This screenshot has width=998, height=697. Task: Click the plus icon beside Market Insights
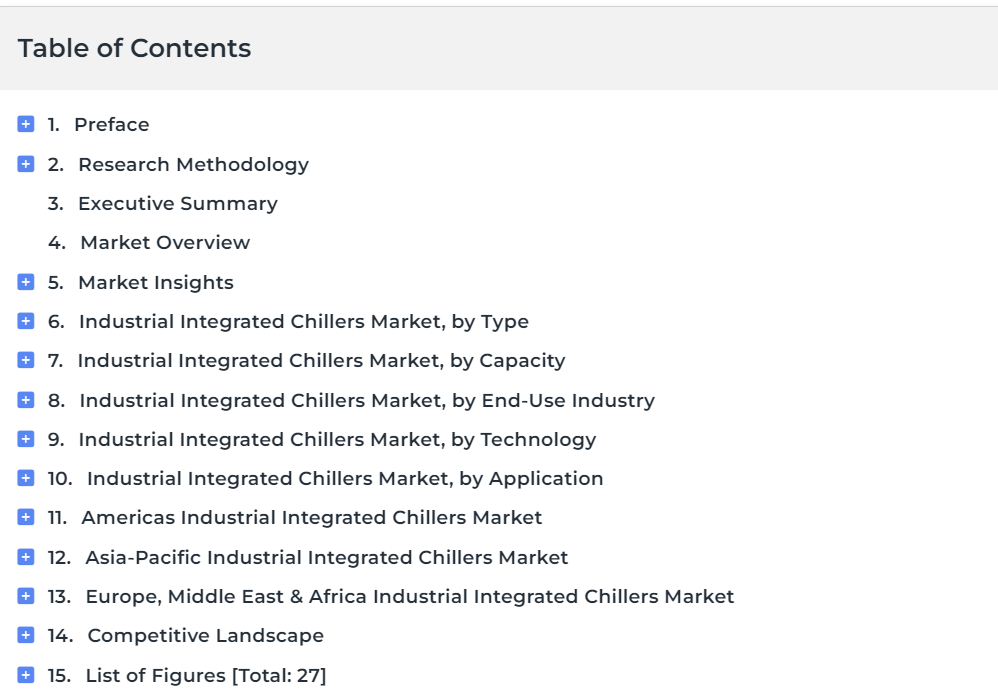[x=25, y=282]
